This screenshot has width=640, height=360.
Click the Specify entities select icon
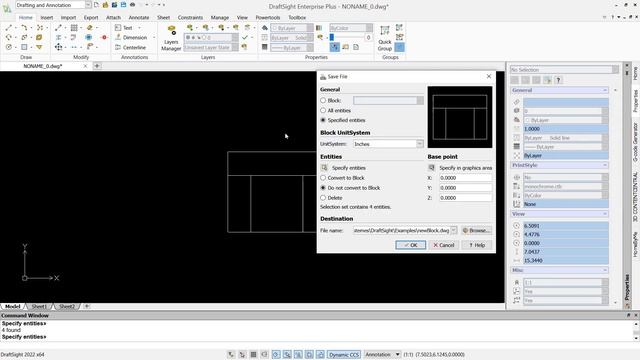point(324,168)
